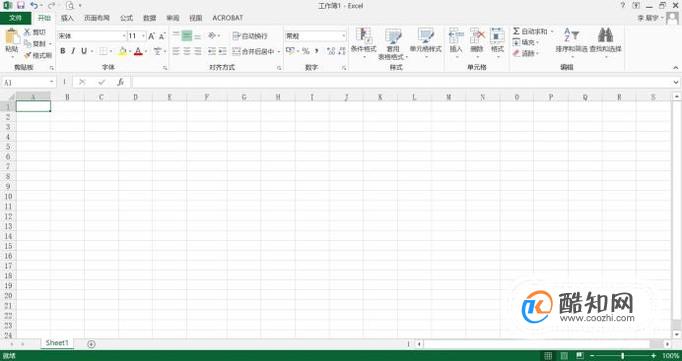
Task: Click the Insert Function fx icon
Action: (x=121, y=82)
